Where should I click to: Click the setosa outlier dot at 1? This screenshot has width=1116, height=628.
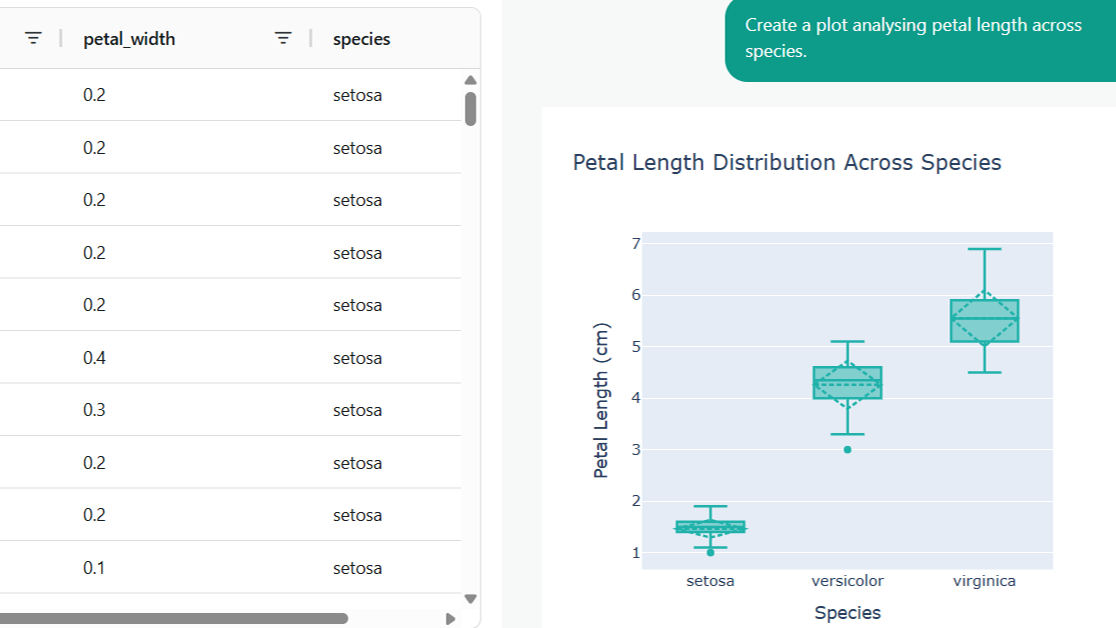click(711, 552)
